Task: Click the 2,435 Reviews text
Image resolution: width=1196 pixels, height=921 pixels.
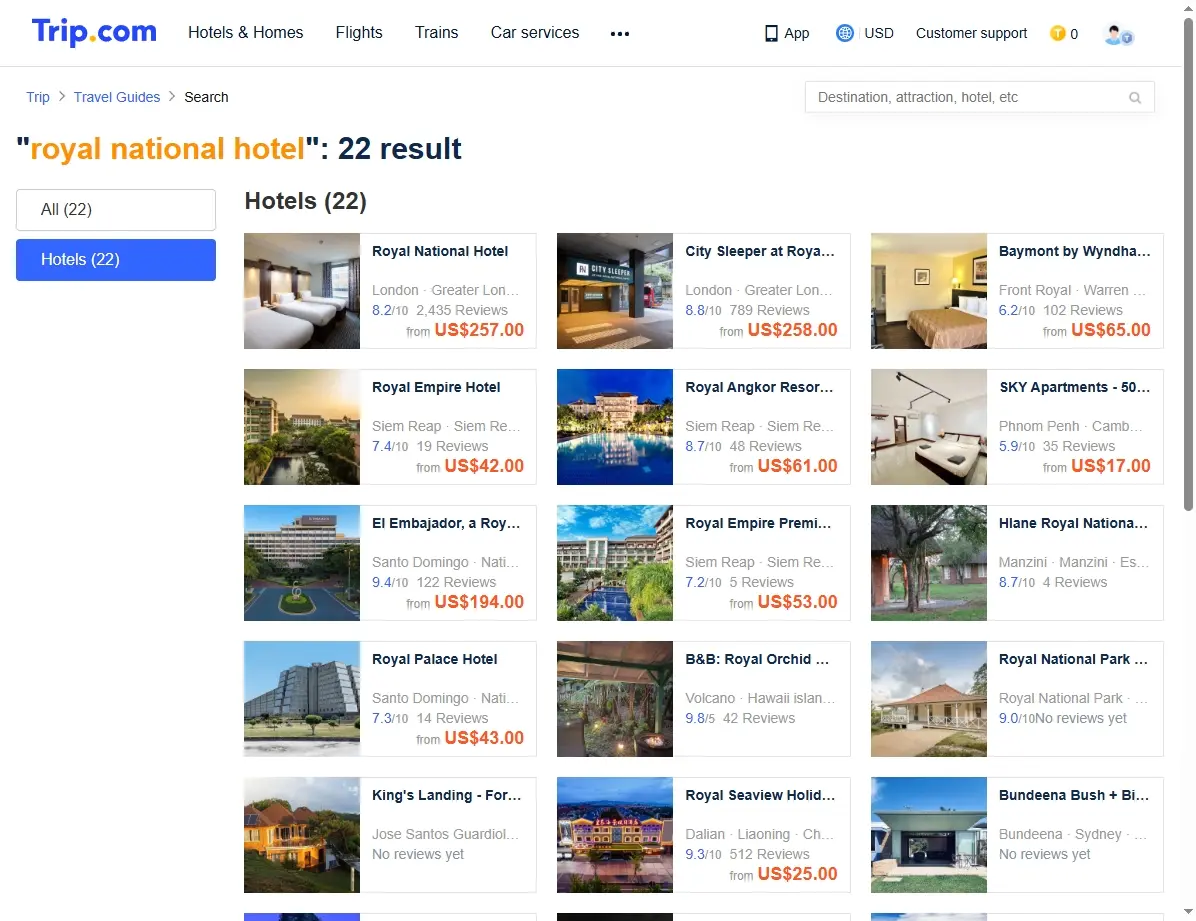Action: point(462,310)
